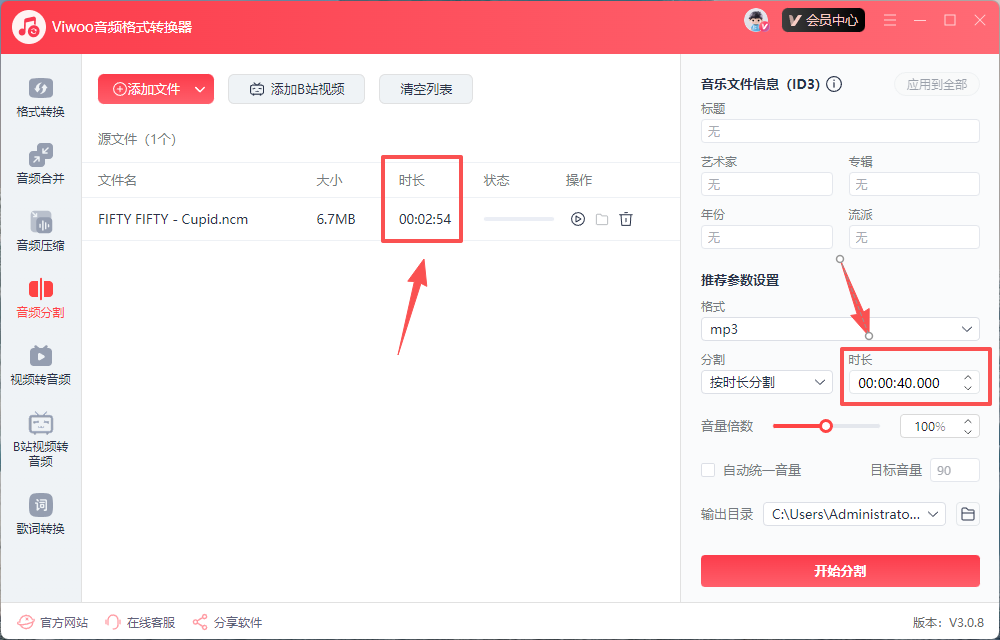1000x640 pixels.
Task: Open the 按时长分割 split mode dropdown
Action: coord(766,382)
